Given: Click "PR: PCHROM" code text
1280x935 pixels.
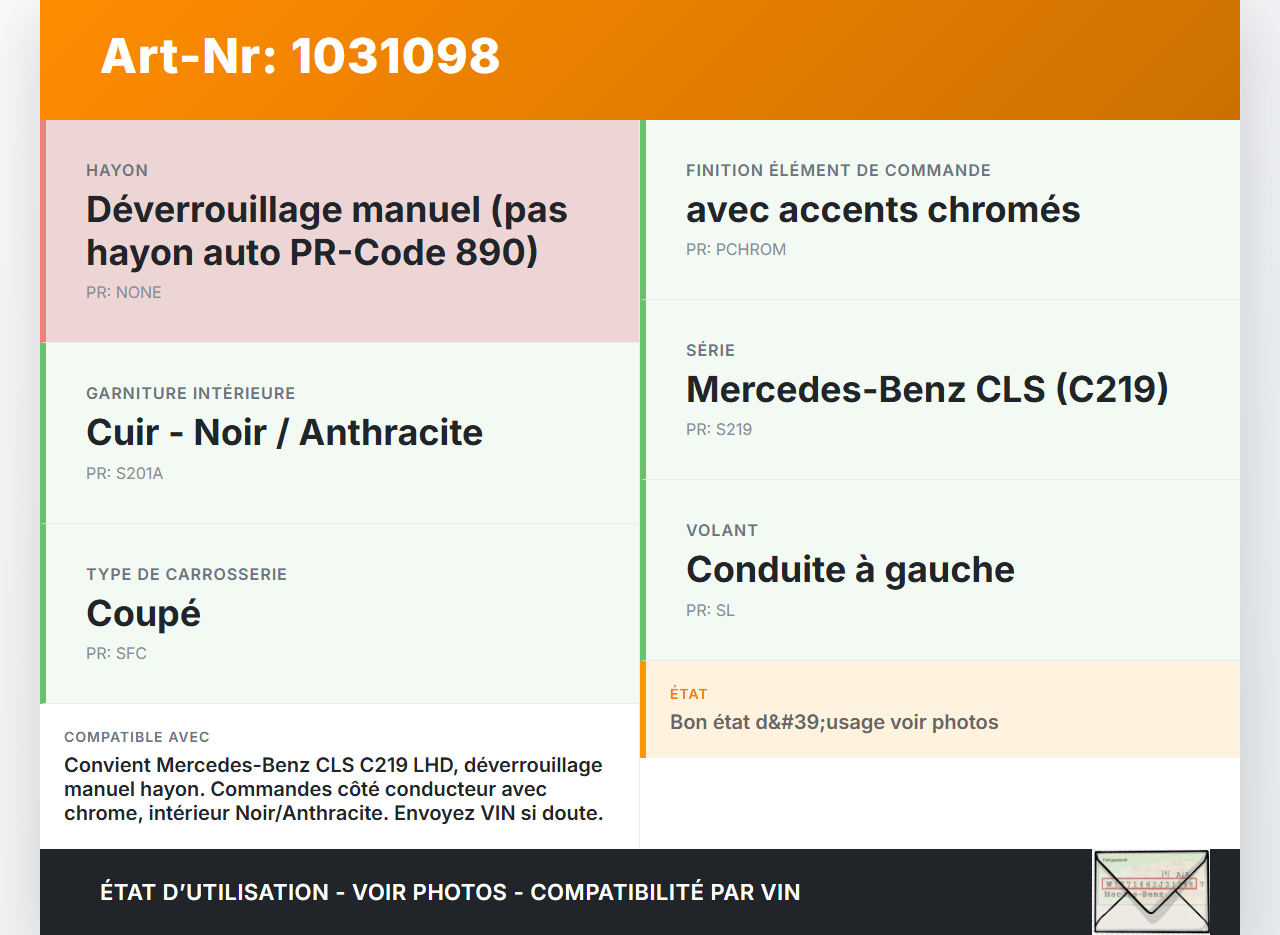Looking at the screenshot, I should tap(736, 250).
